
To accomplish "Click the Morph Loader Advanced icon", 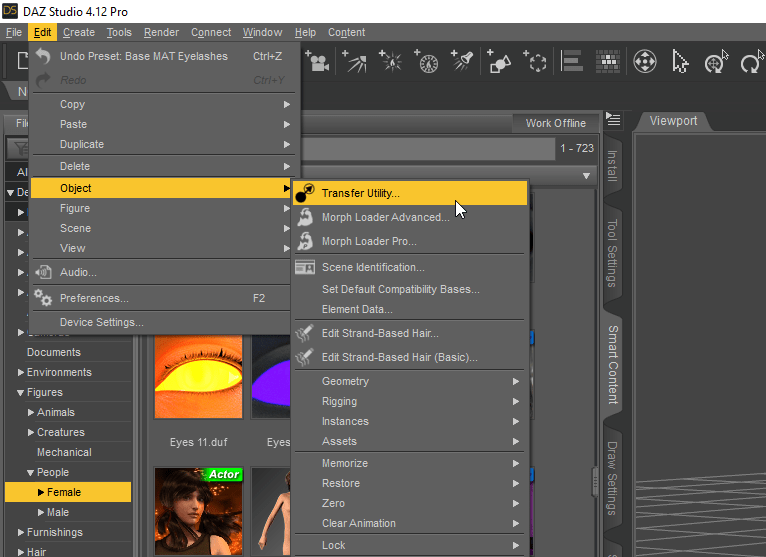I will 305,217.
